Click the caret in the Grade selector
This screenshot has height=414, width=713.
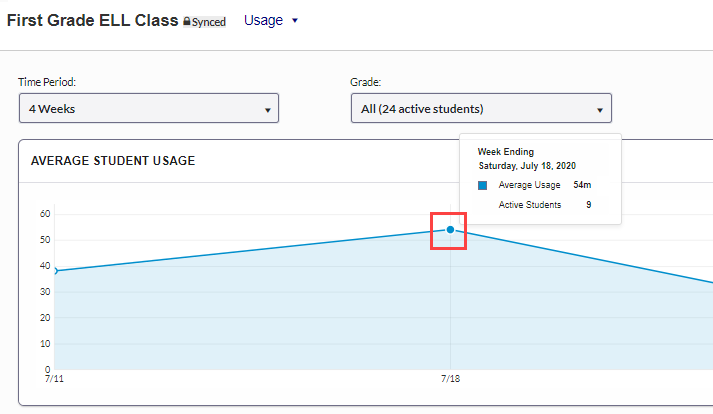pyautogui.click(x=599, y=109)
